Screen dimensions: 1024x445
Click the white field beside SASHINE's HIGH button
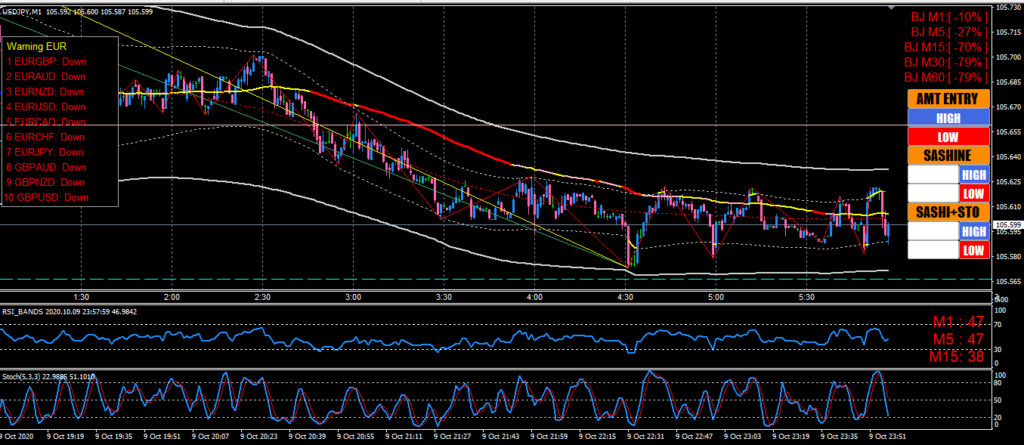931,174
